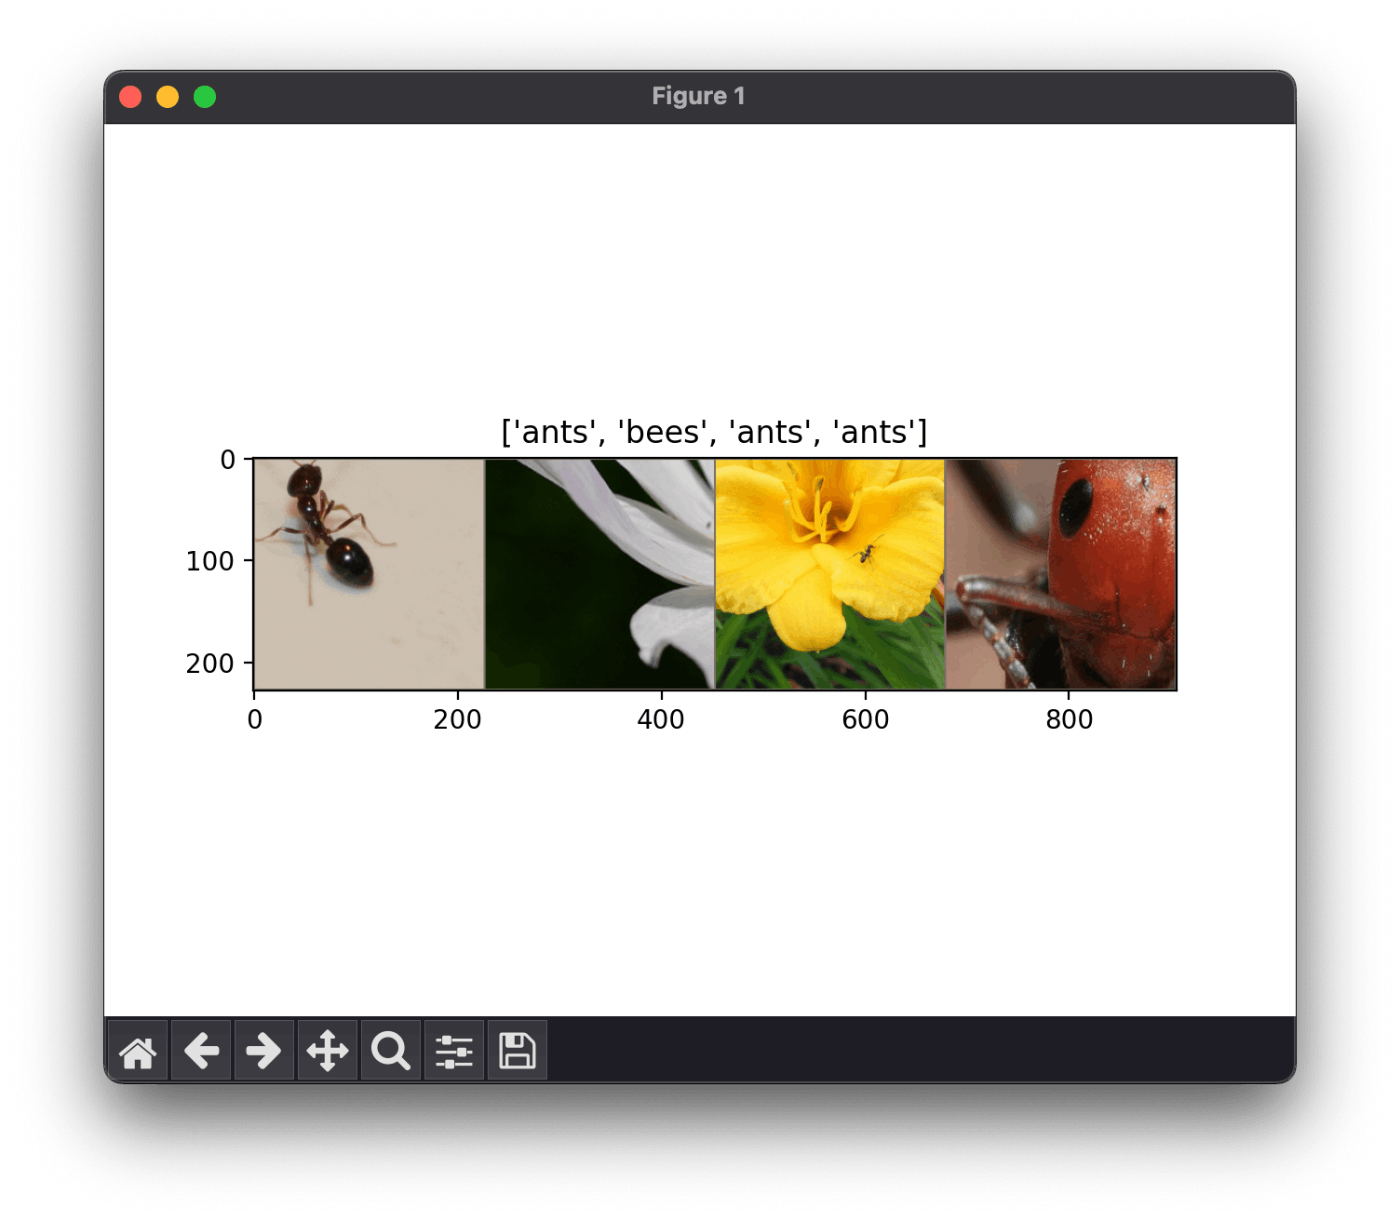The image size is (1400, 1221).
Task: Click the x-axis tick label 200
Action: pos(458,720)
